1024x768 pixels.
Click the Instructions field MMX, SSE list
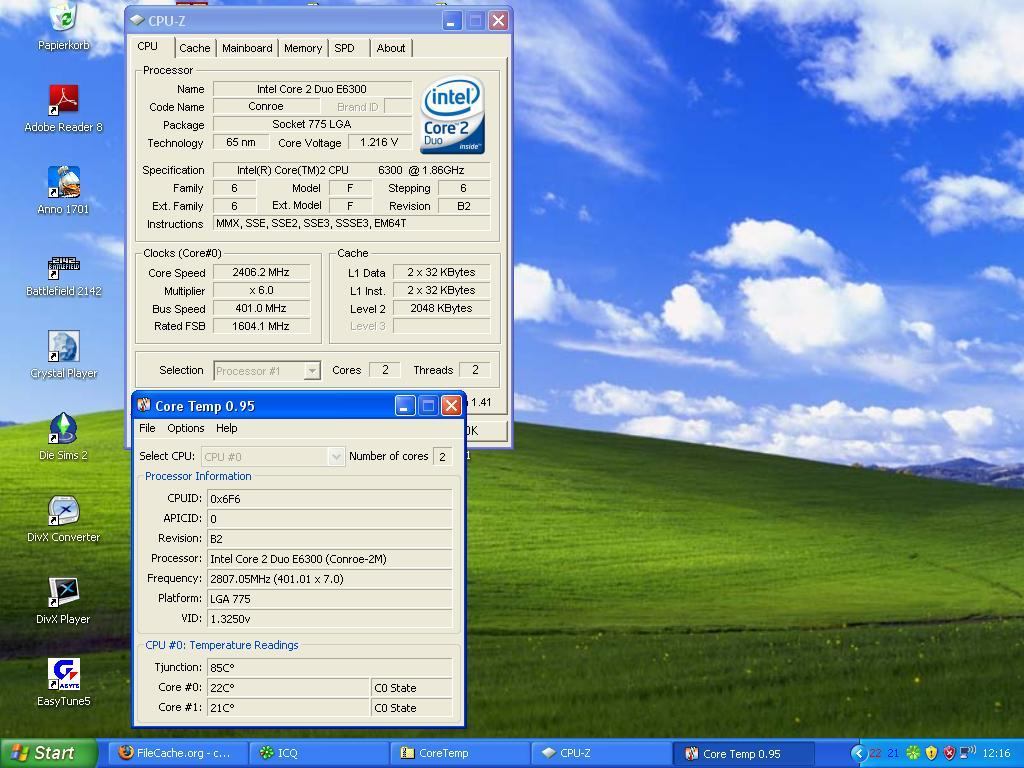click(351, 223)
